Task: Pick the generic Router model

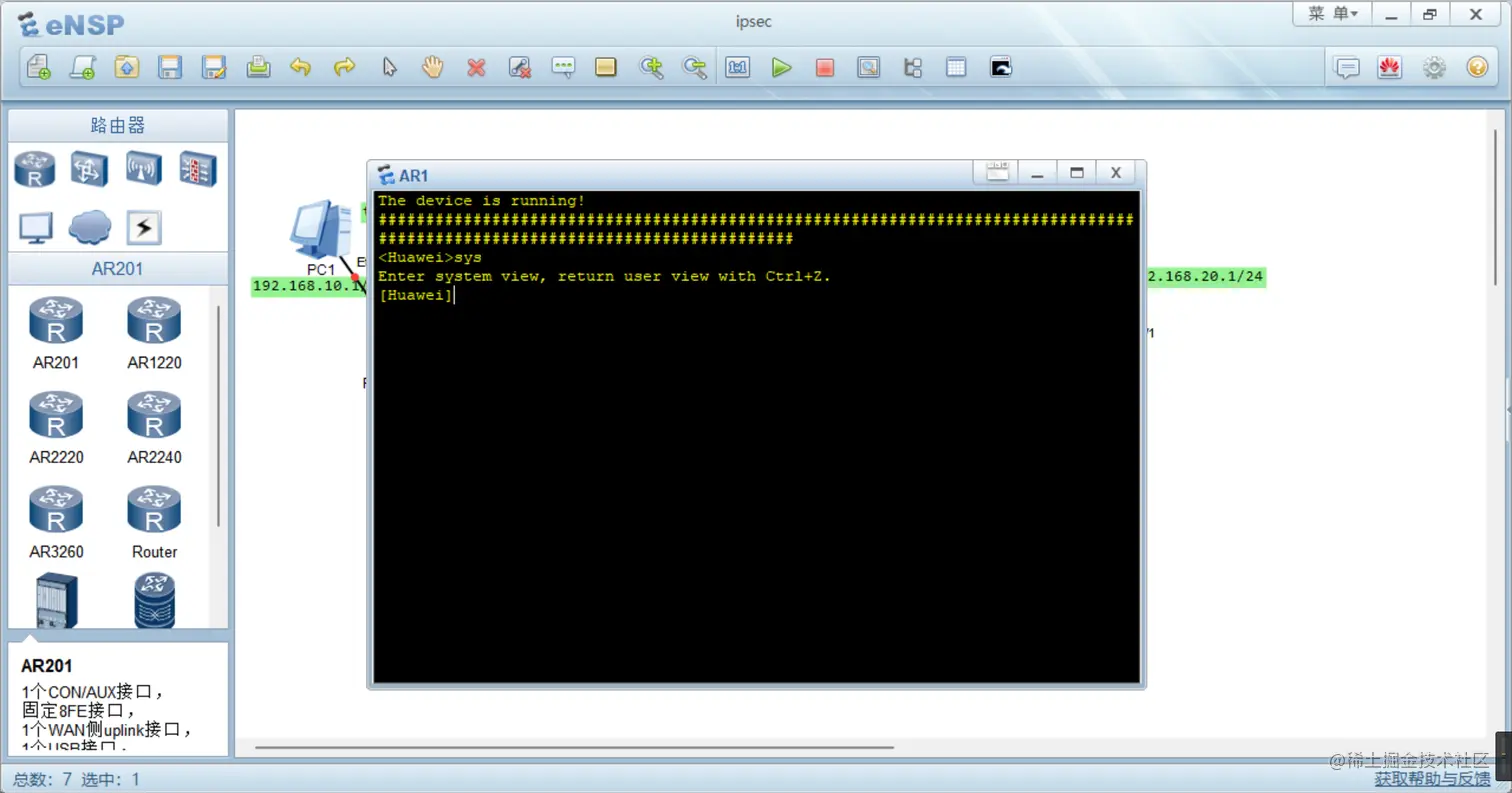Action: click(154, 522)
